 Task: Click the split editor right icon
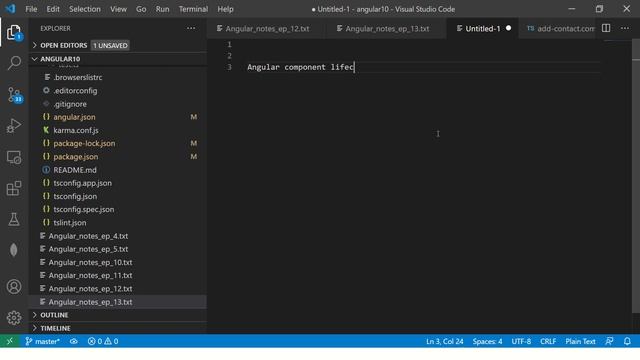(606, 28)
